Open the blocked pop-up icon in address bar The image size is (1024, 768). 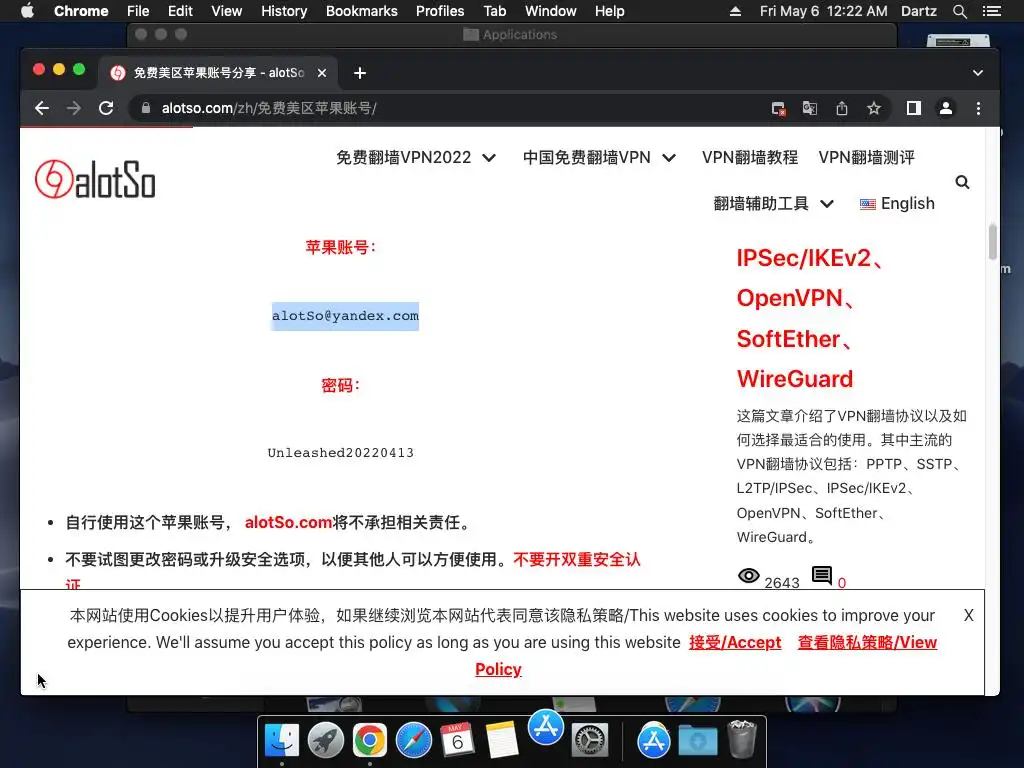[778, 108]
